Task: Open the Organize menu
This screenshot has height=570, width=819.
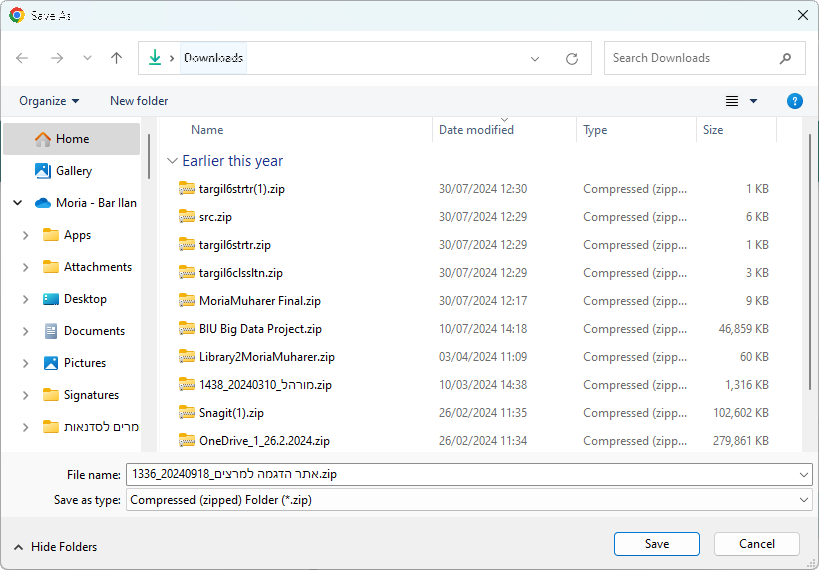Action: [49, 101]
